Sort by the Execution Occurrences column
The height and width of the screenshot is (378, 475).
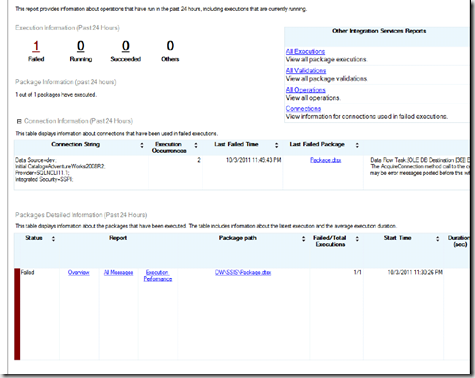pyautogui.click(x=196, y=145)
